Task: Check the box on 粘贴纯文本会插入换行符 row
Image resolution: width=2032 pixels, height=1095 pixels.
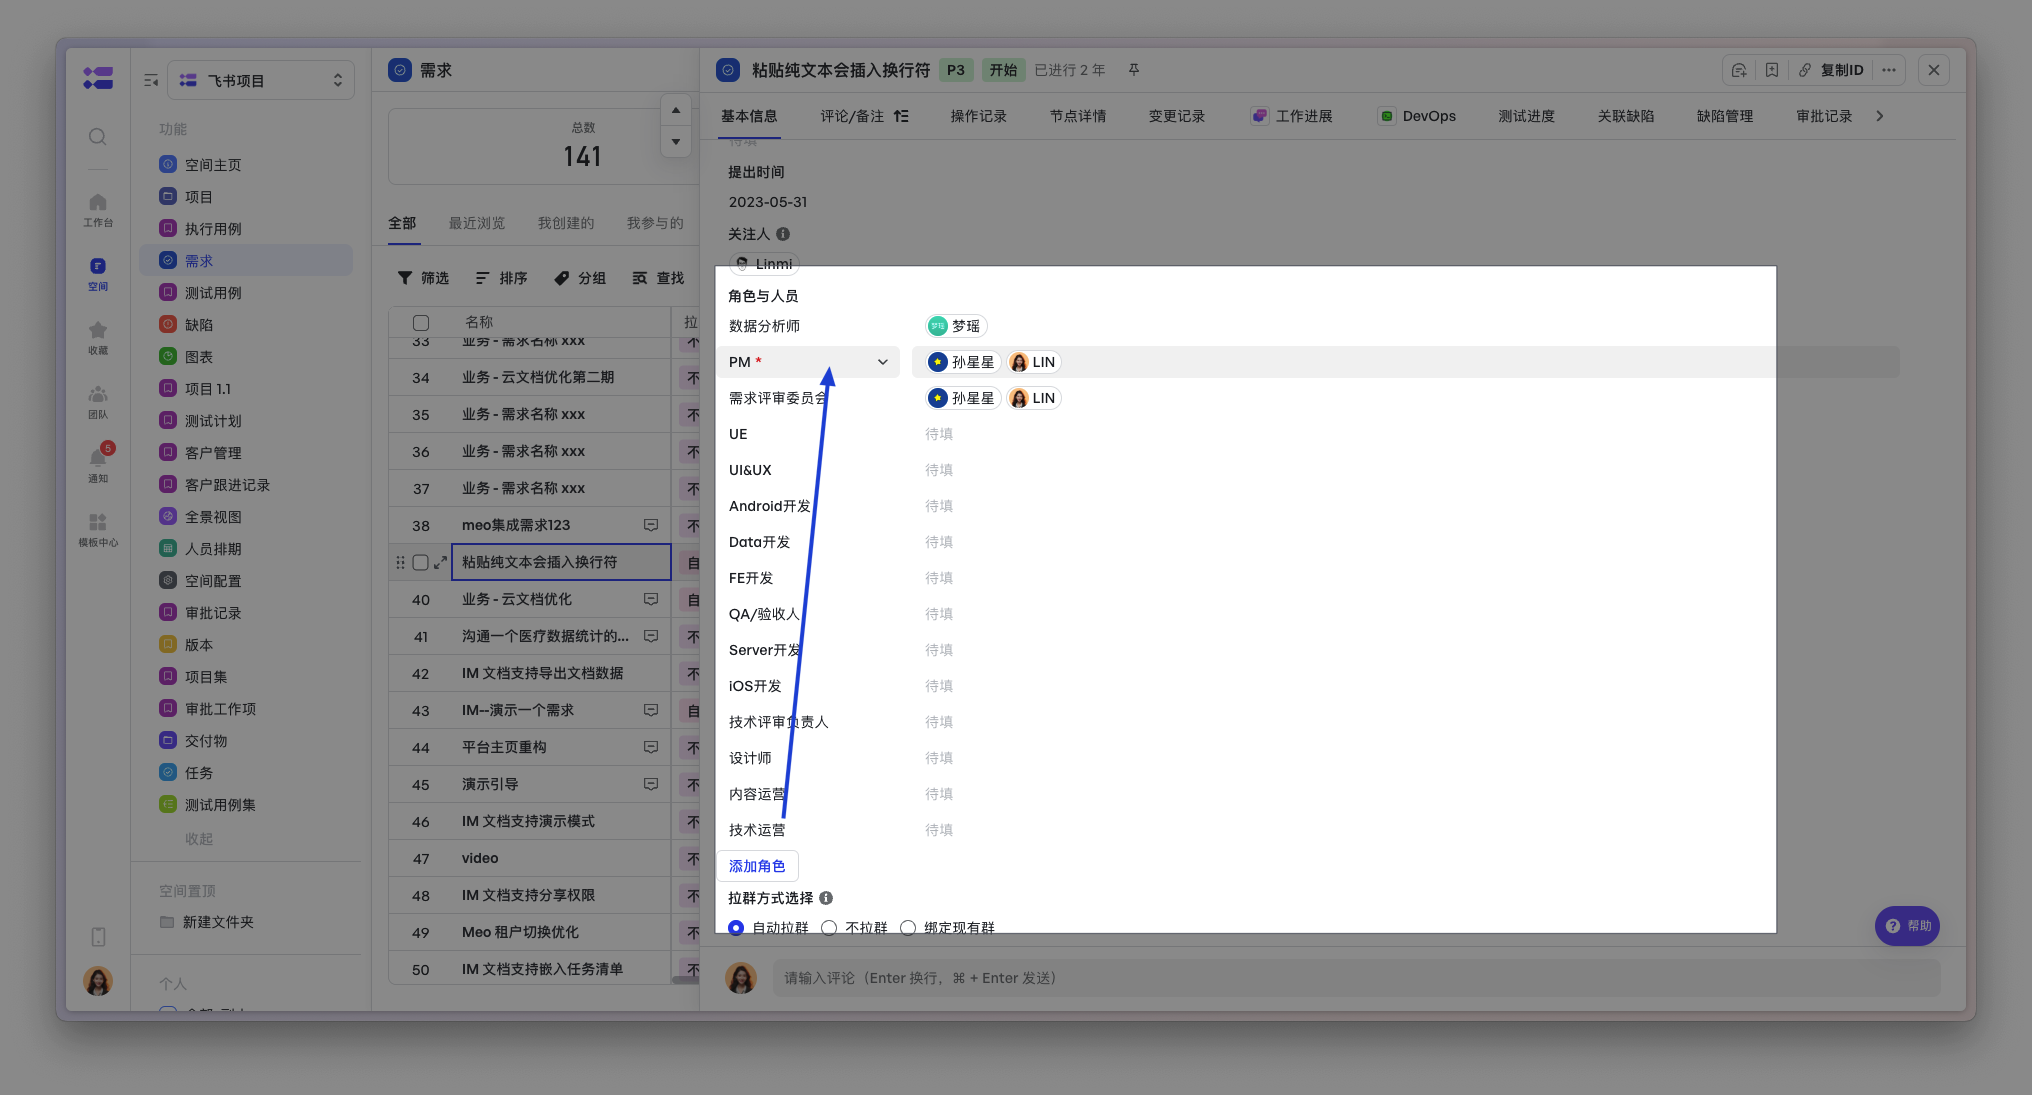Action: click(421, 562)
